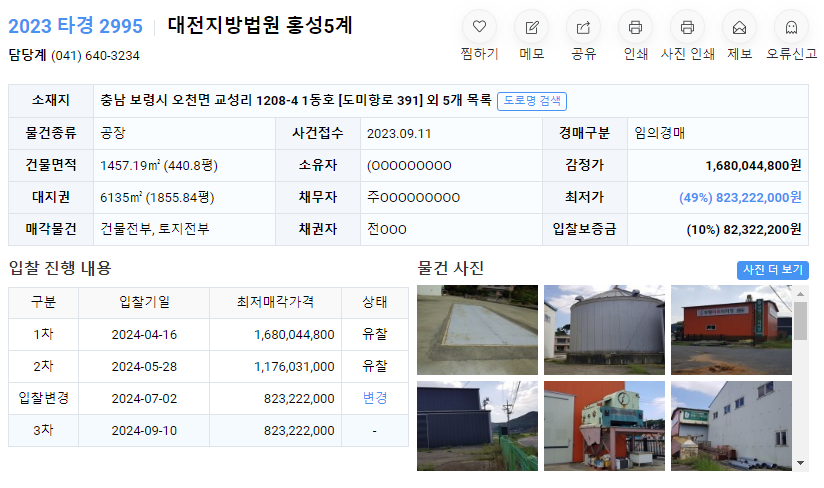824x488 pixels.
Task: Open the 메모 memo icon
Action: coord(531,27)
